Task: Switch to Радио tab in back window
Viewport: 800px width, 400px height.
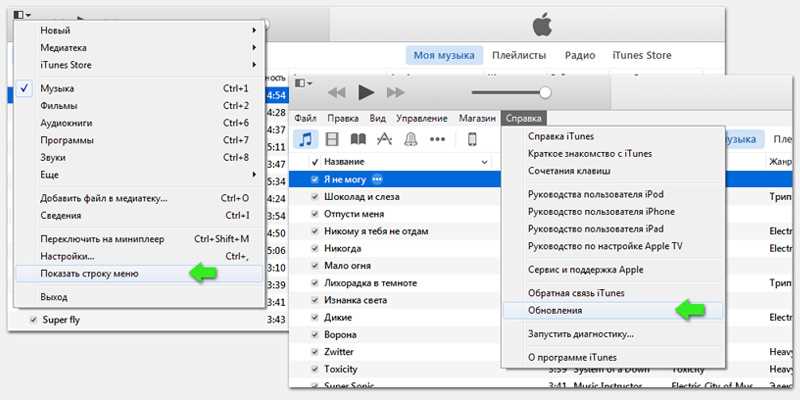Action: coord(580,55)
